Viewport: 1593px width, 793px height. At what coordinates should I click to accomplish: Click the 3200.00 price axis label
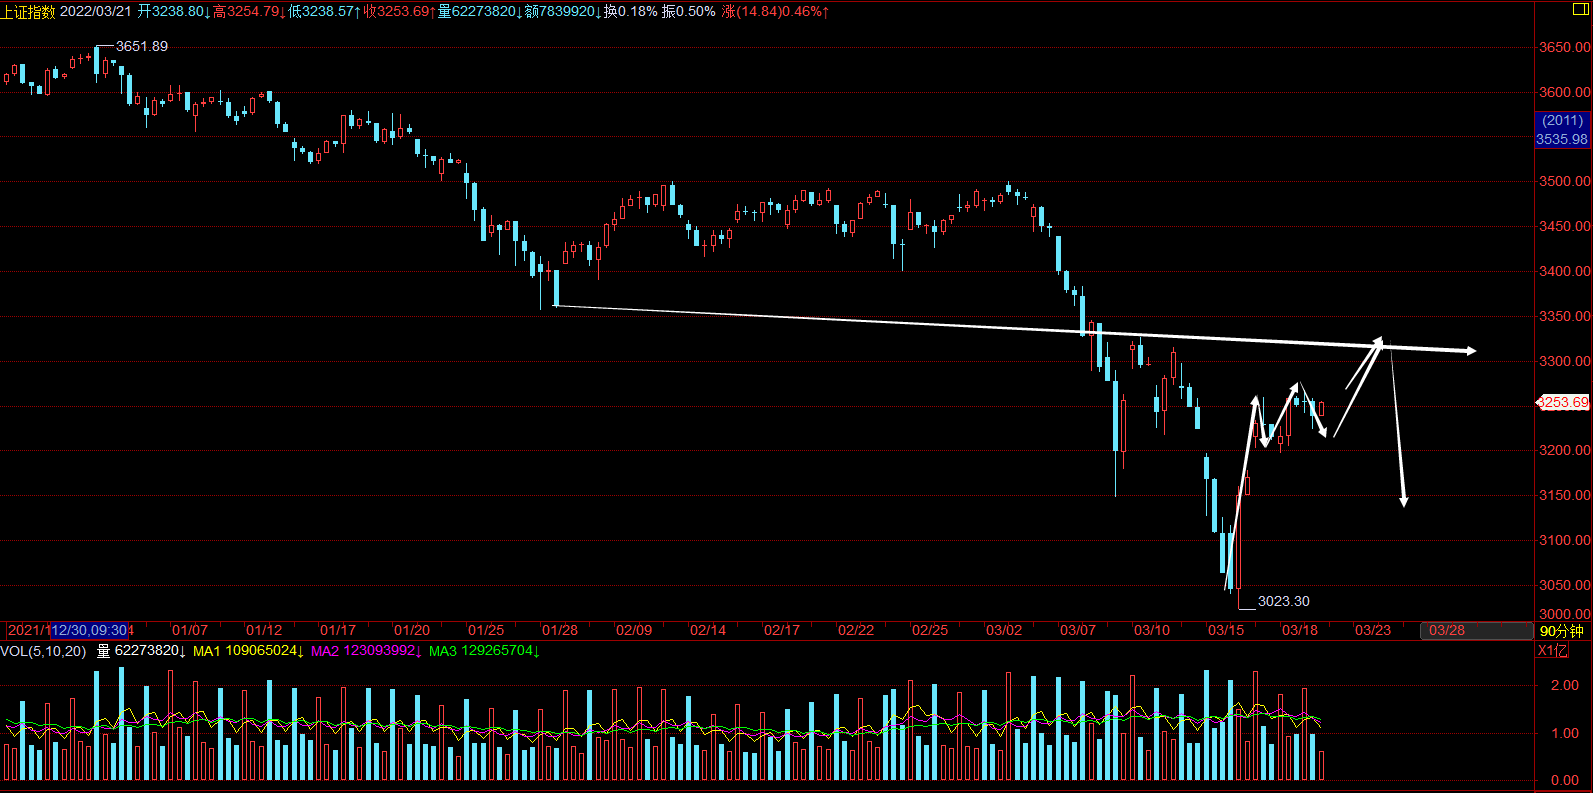(1564, 450)
